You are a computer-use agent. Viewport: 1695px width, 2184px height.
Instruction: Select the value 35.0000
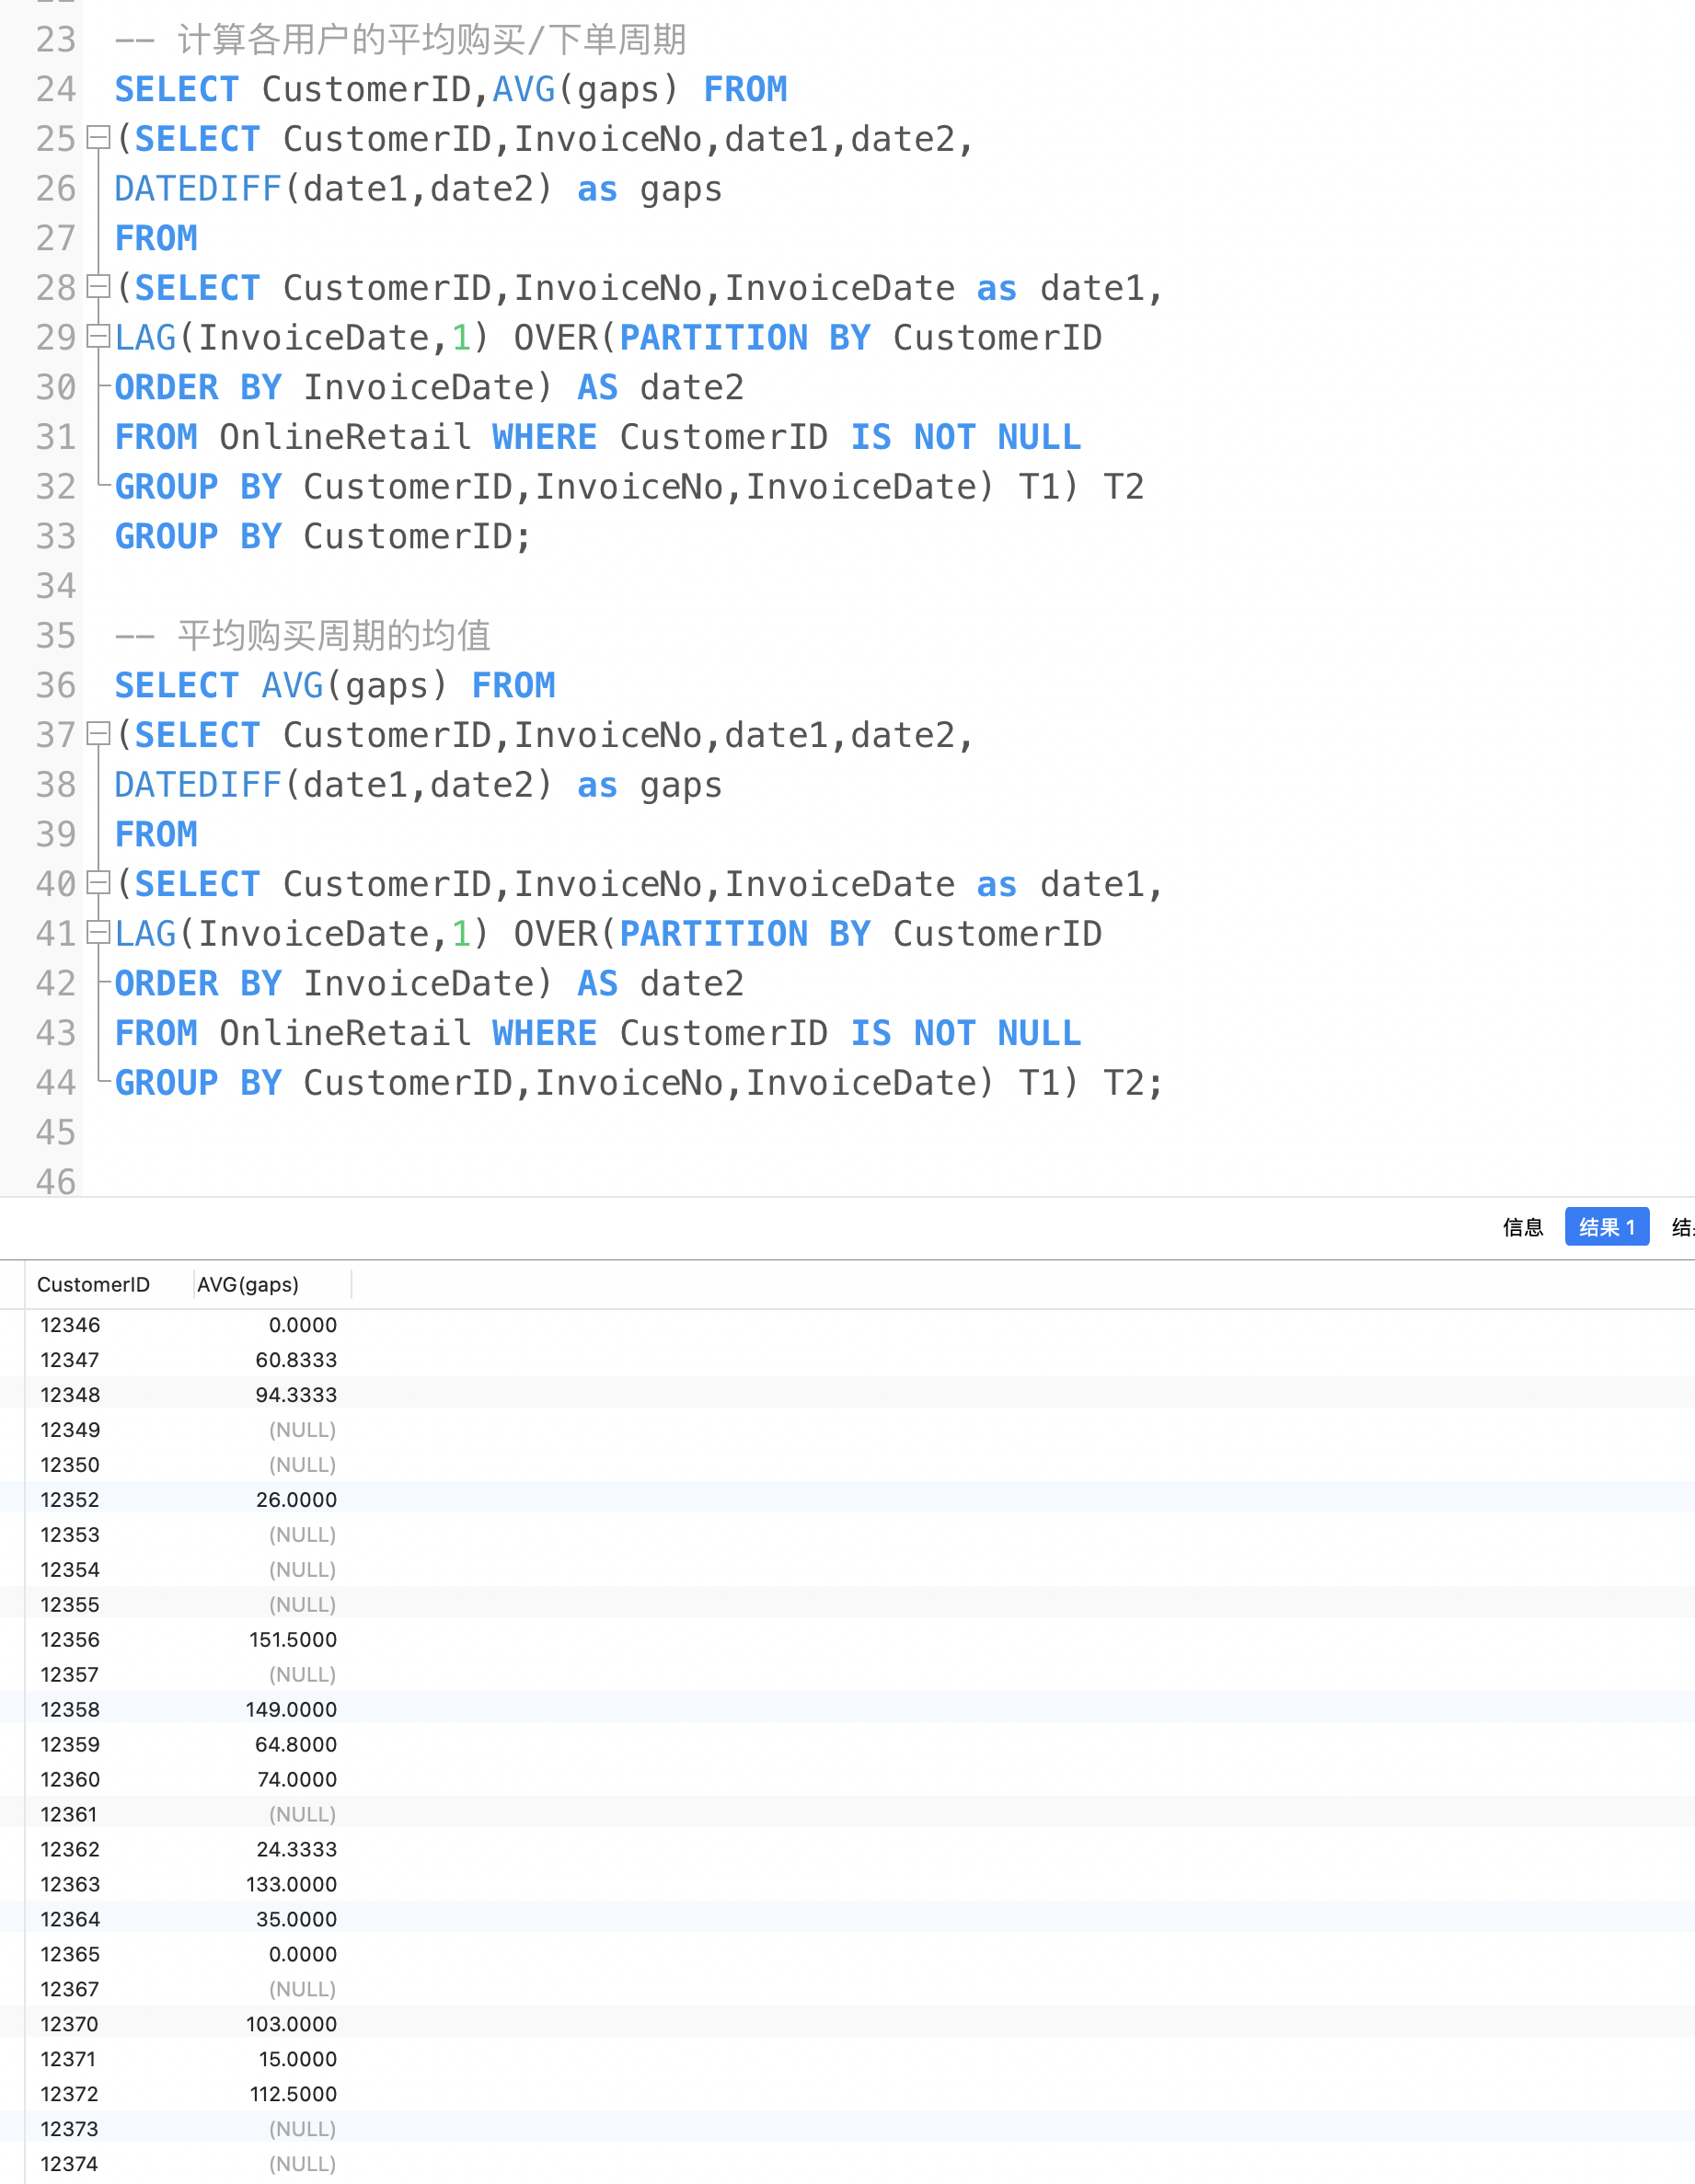pos(296,1919)
